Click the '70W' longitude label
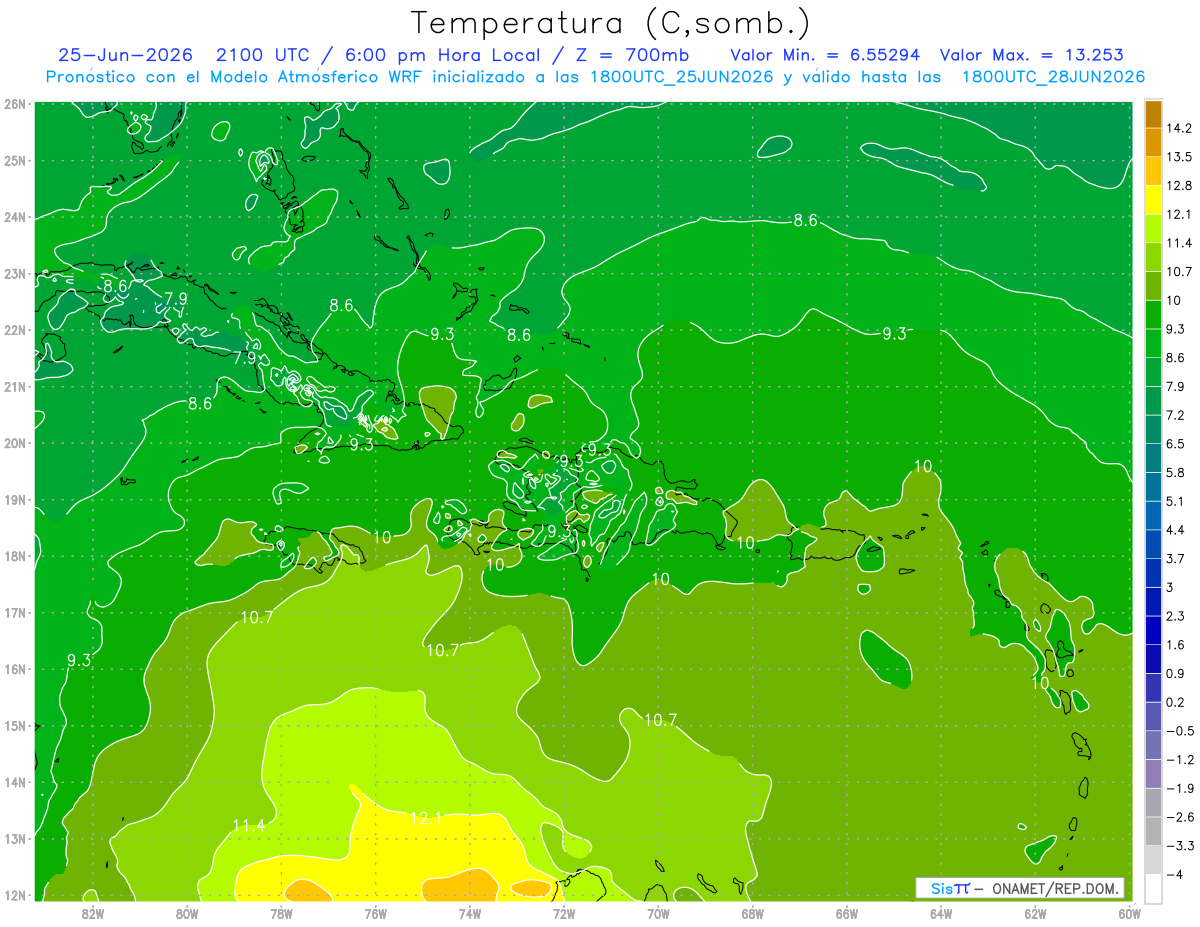The width and height of the screenshot is (1200, 927). coord(658,913)
